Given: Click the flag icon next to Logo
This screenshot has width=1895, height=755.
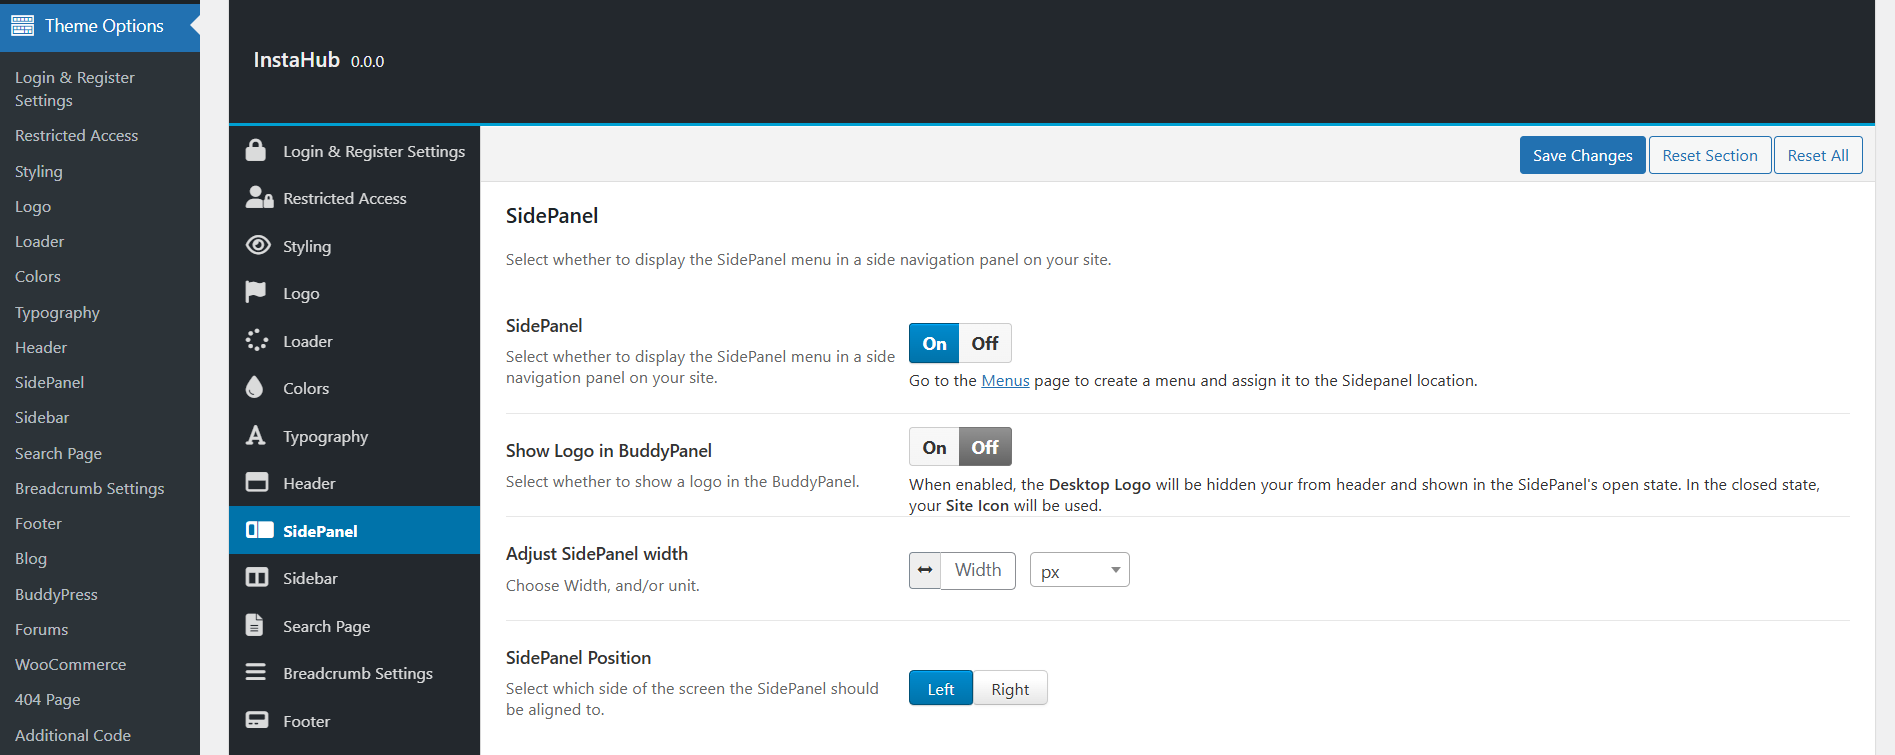Looking at the screenshot, I should tap(256, 292).
